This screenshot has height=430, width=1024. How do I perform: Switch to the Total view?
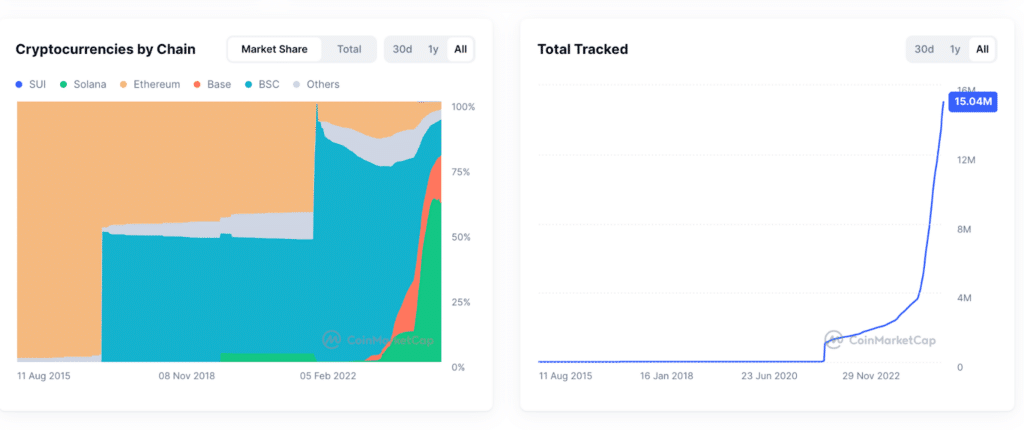point(349,49)
